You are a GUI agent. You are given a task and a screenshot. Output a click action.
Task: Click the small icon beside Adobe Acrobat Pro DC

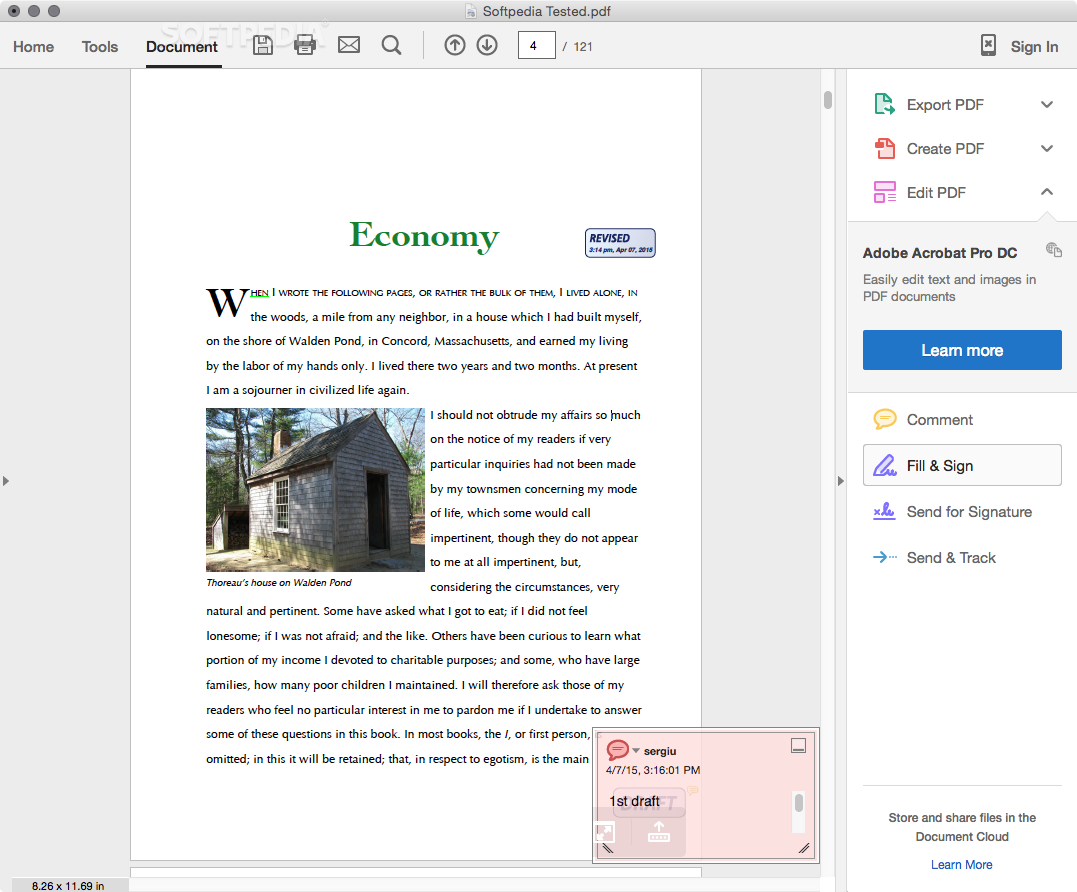click(1054, 250)
